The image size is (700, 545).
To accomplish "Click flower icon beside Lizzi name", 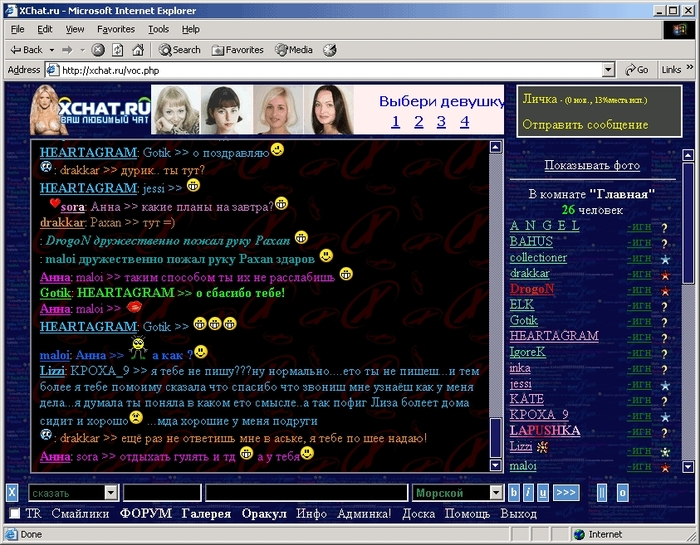I will [x=542, y=447].
